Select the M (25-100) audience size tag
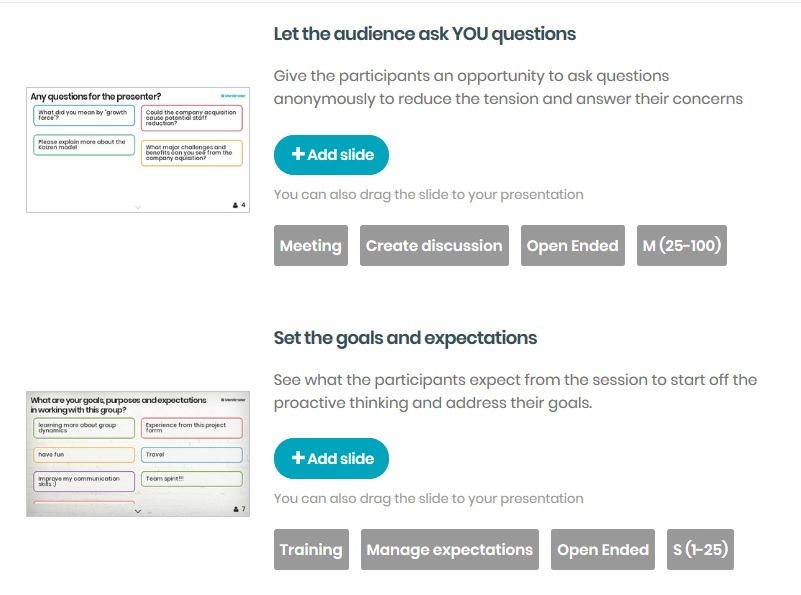Image resolution: width=801 pixels, height=595 pixels. (x=682, y=246)
